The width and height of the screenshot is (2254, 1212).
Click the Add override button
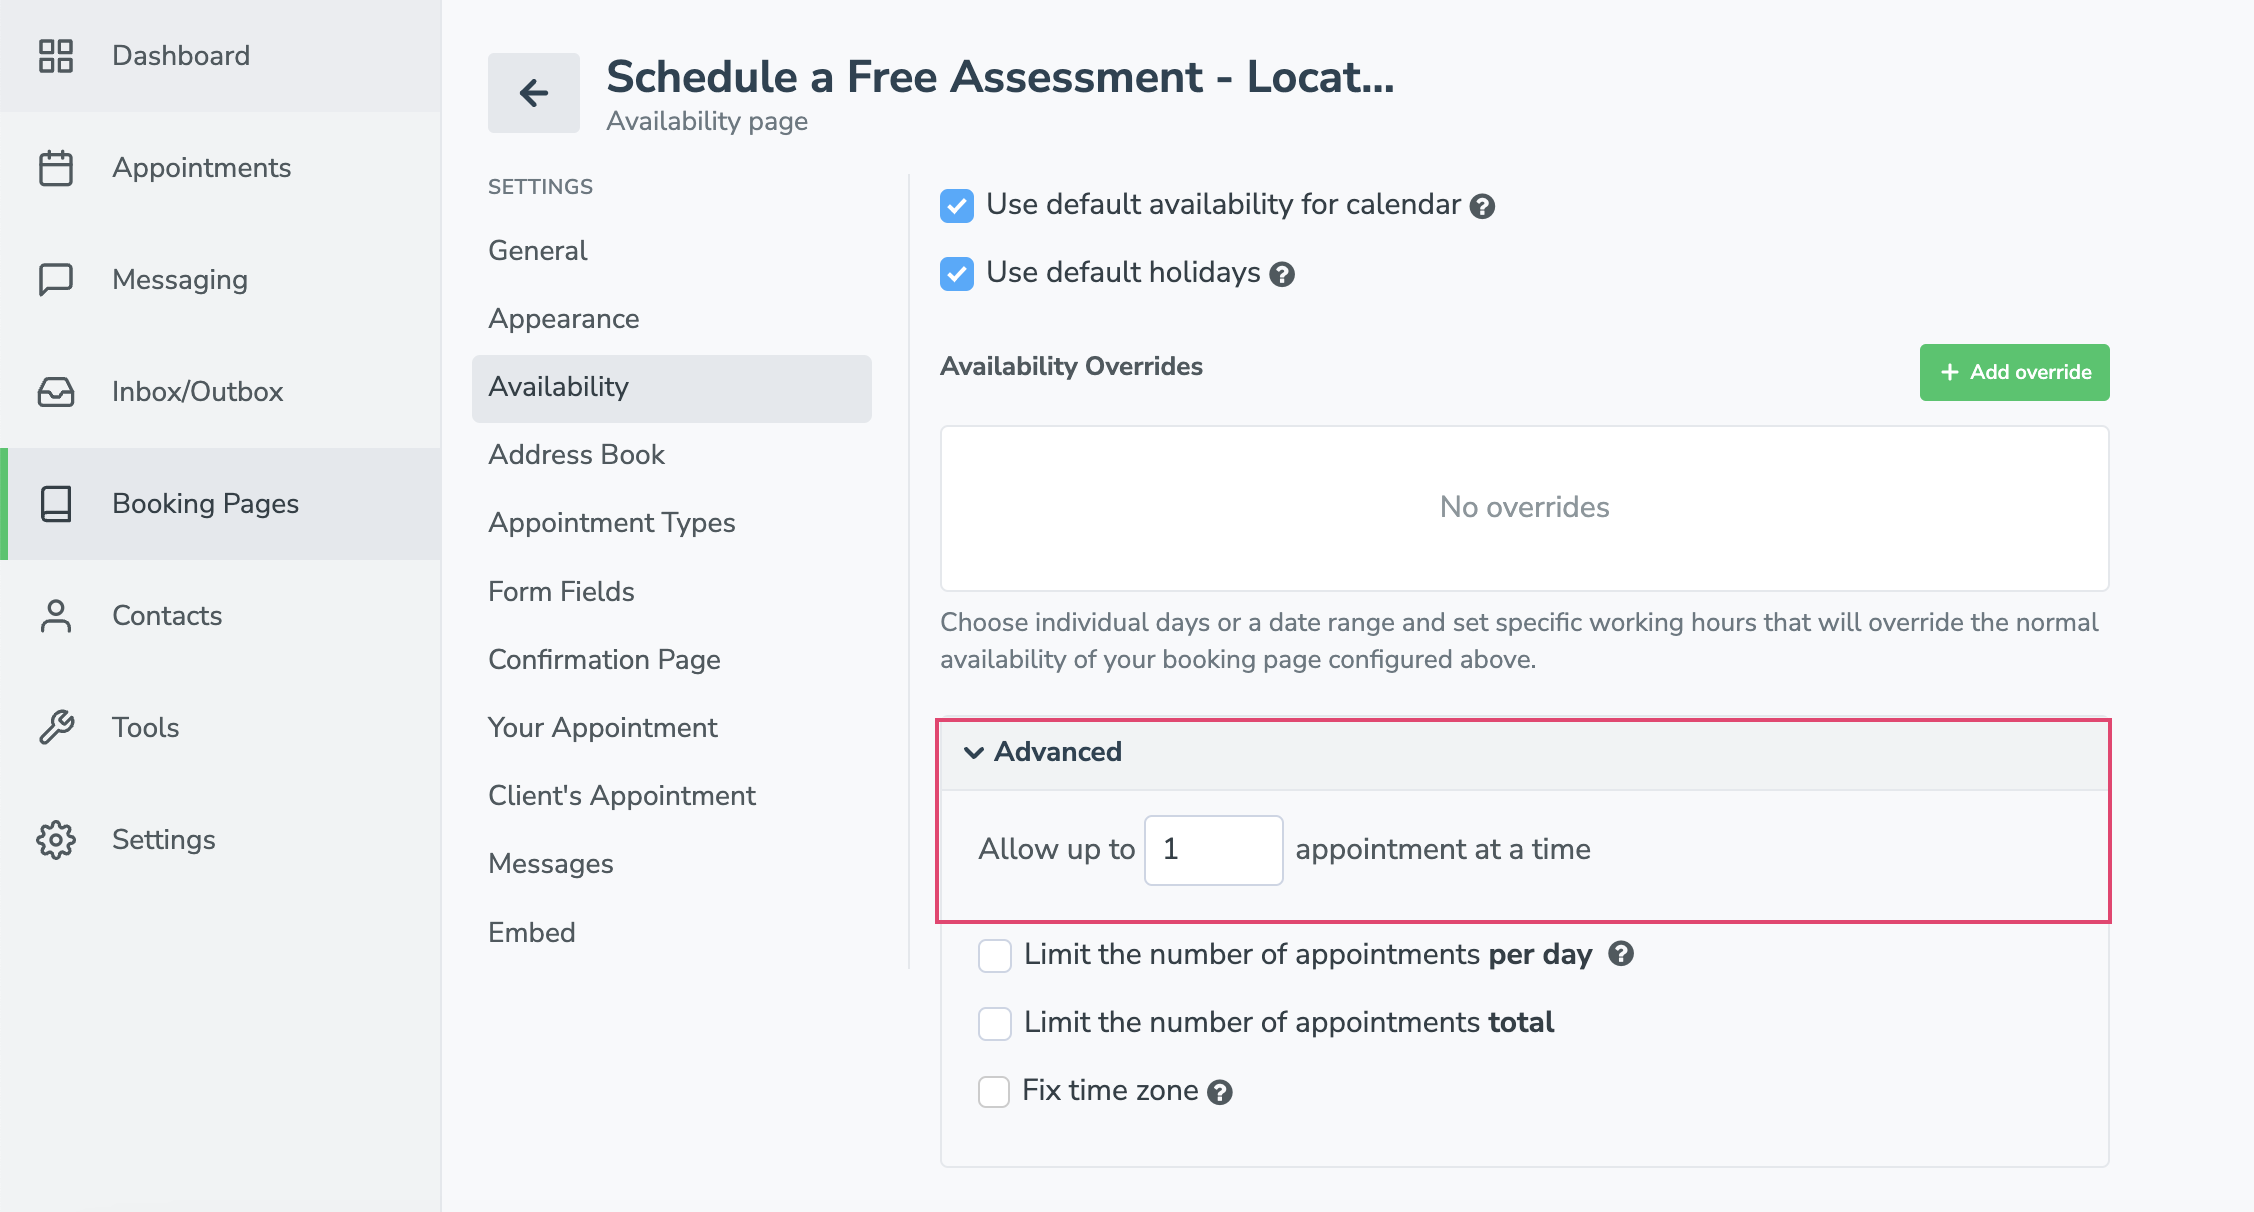tap(2014, 372)
